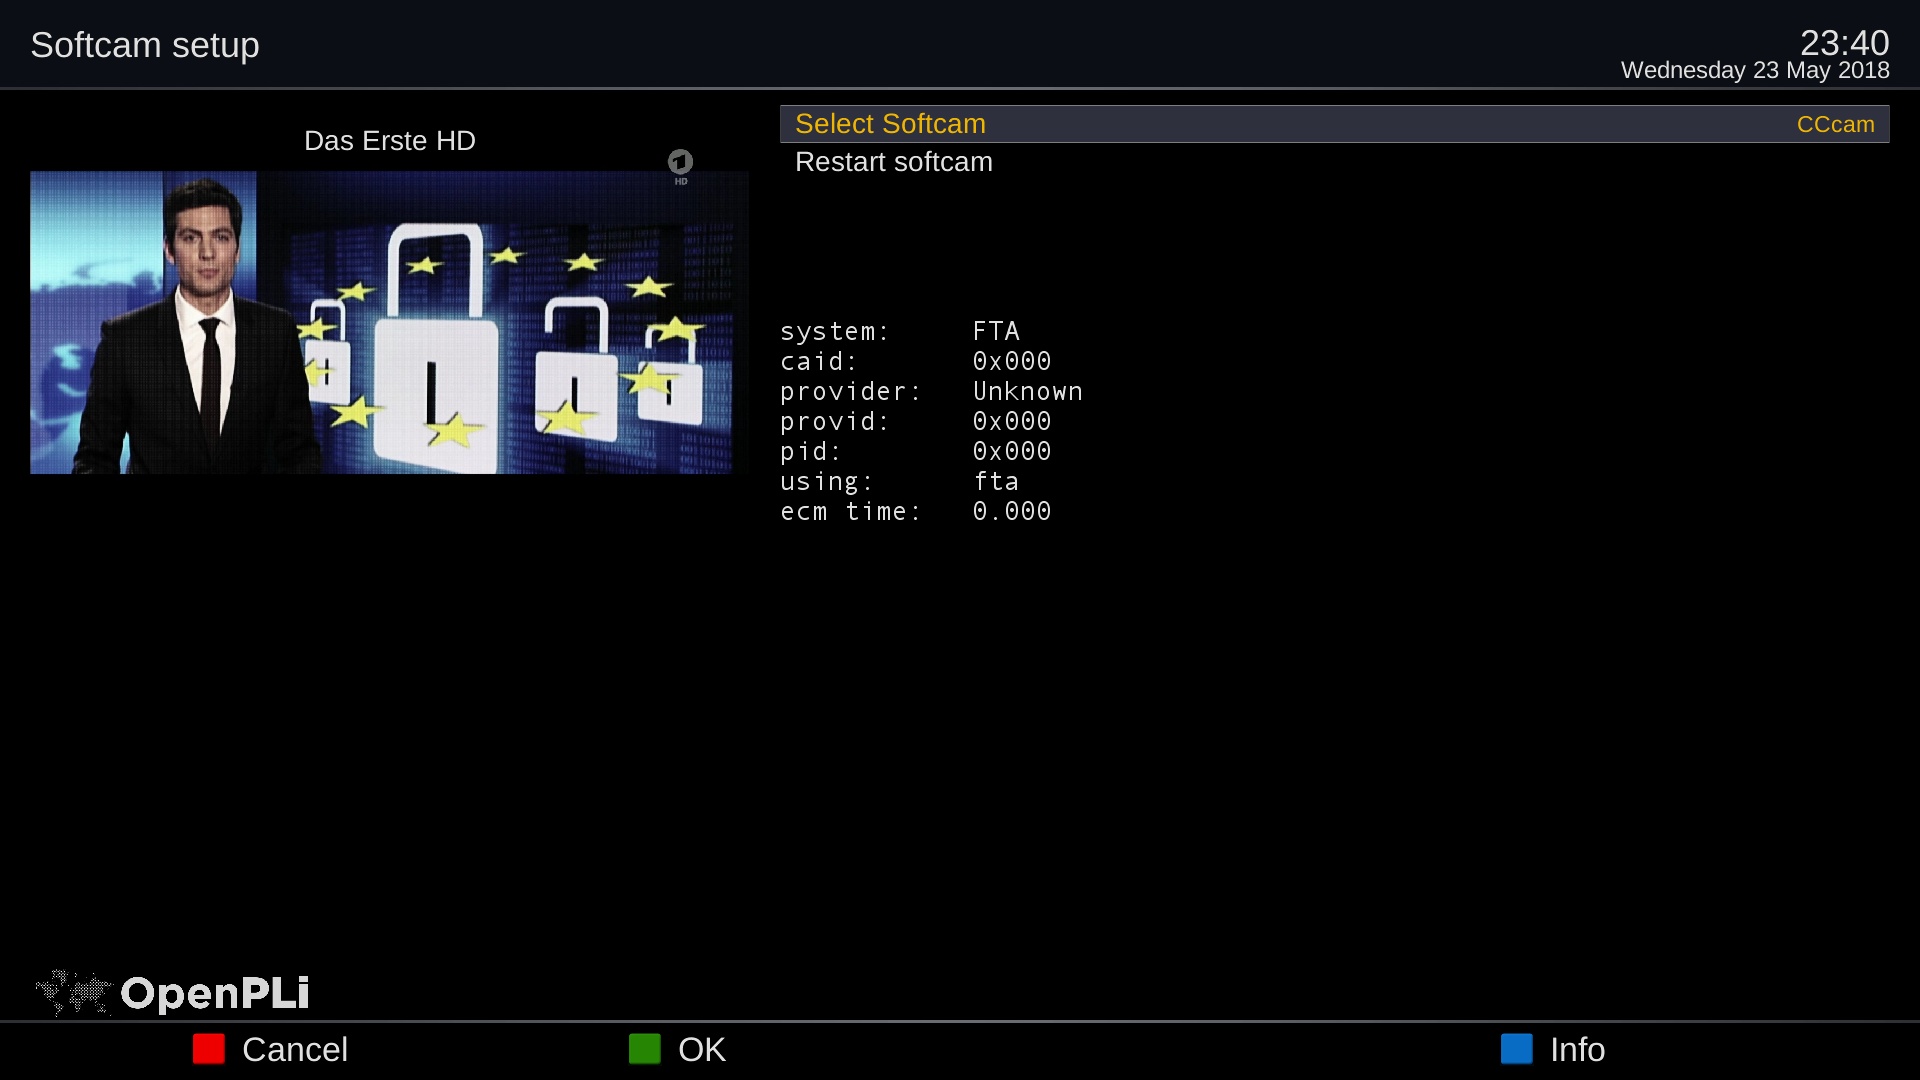Image resolution: width=1920 pixels, height=1080 pixels.
Task: Click the 'caid:' 0x000 info line
Action: [916, 361]
